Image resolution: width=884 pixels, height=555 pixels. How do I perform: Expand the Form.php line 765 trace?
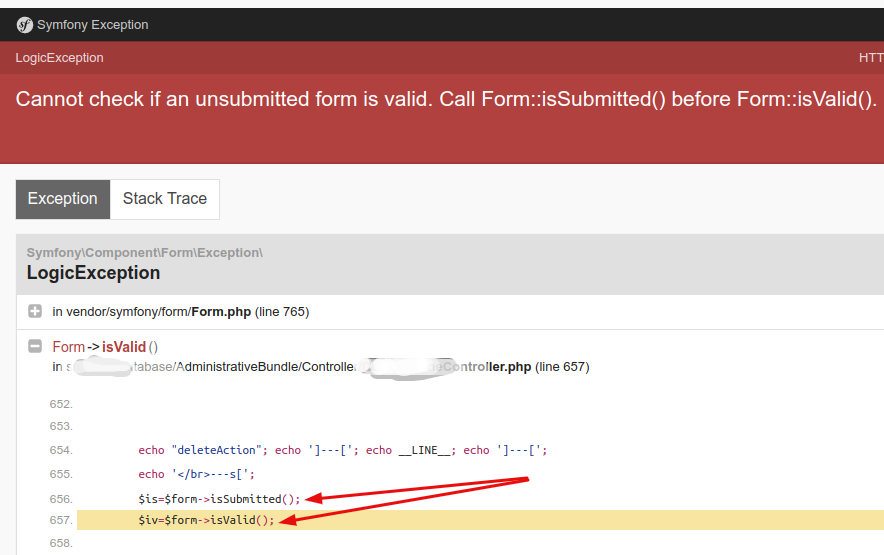click(x=35, y=311)
